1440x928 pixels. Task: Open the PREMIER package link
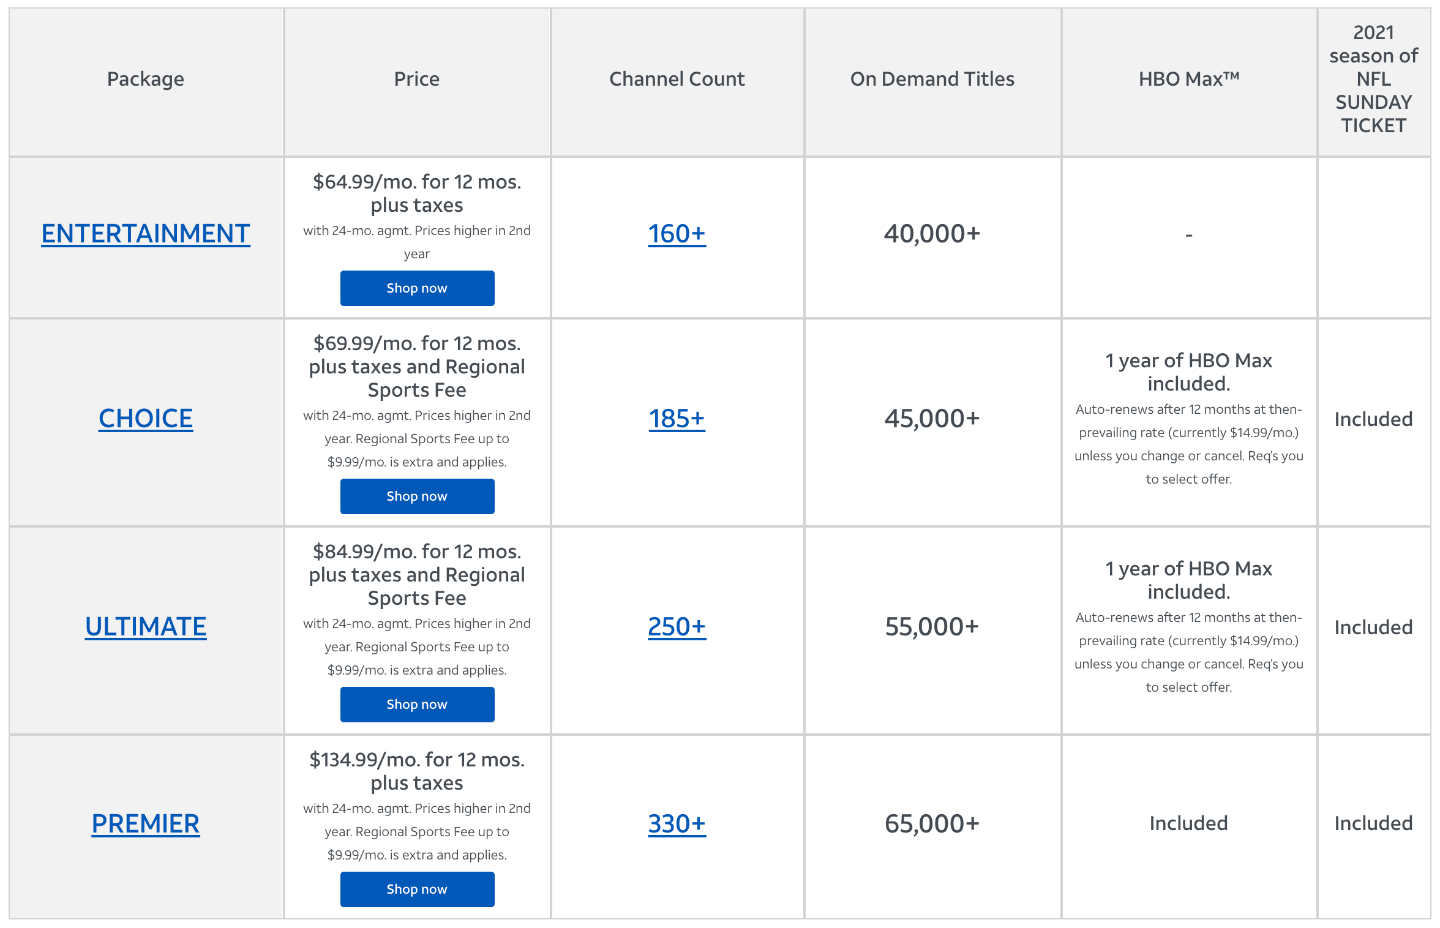[146, 823]
